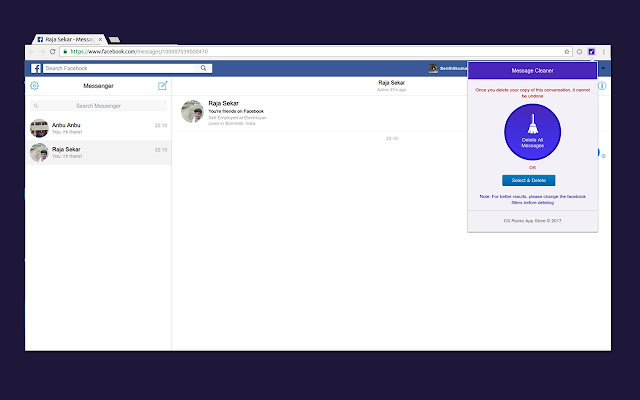The width and height of the screenshot is (640, 400).
Task: Go back with the browser back arrow
Action: pyautogui.click(x=31, y=51)
